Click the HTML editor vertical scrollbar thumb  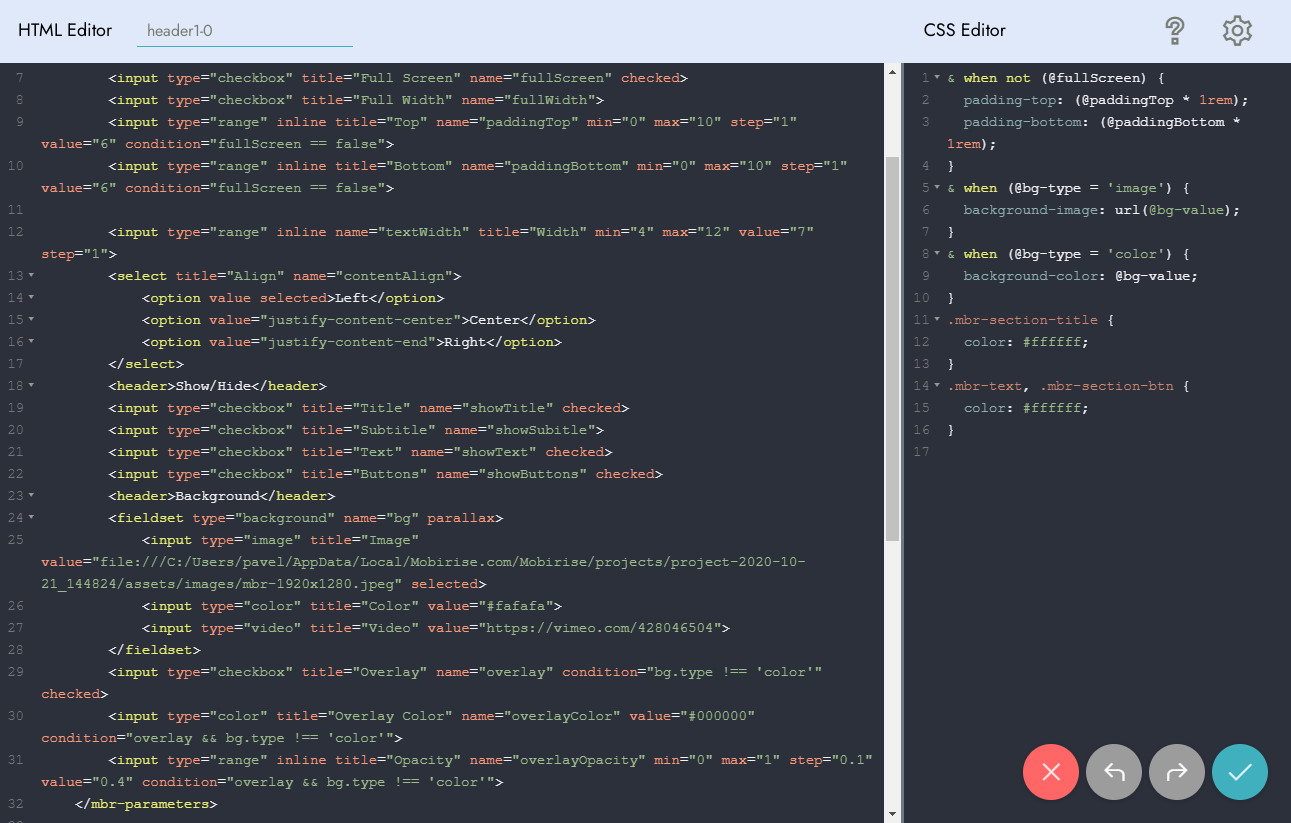click(892, 350)
